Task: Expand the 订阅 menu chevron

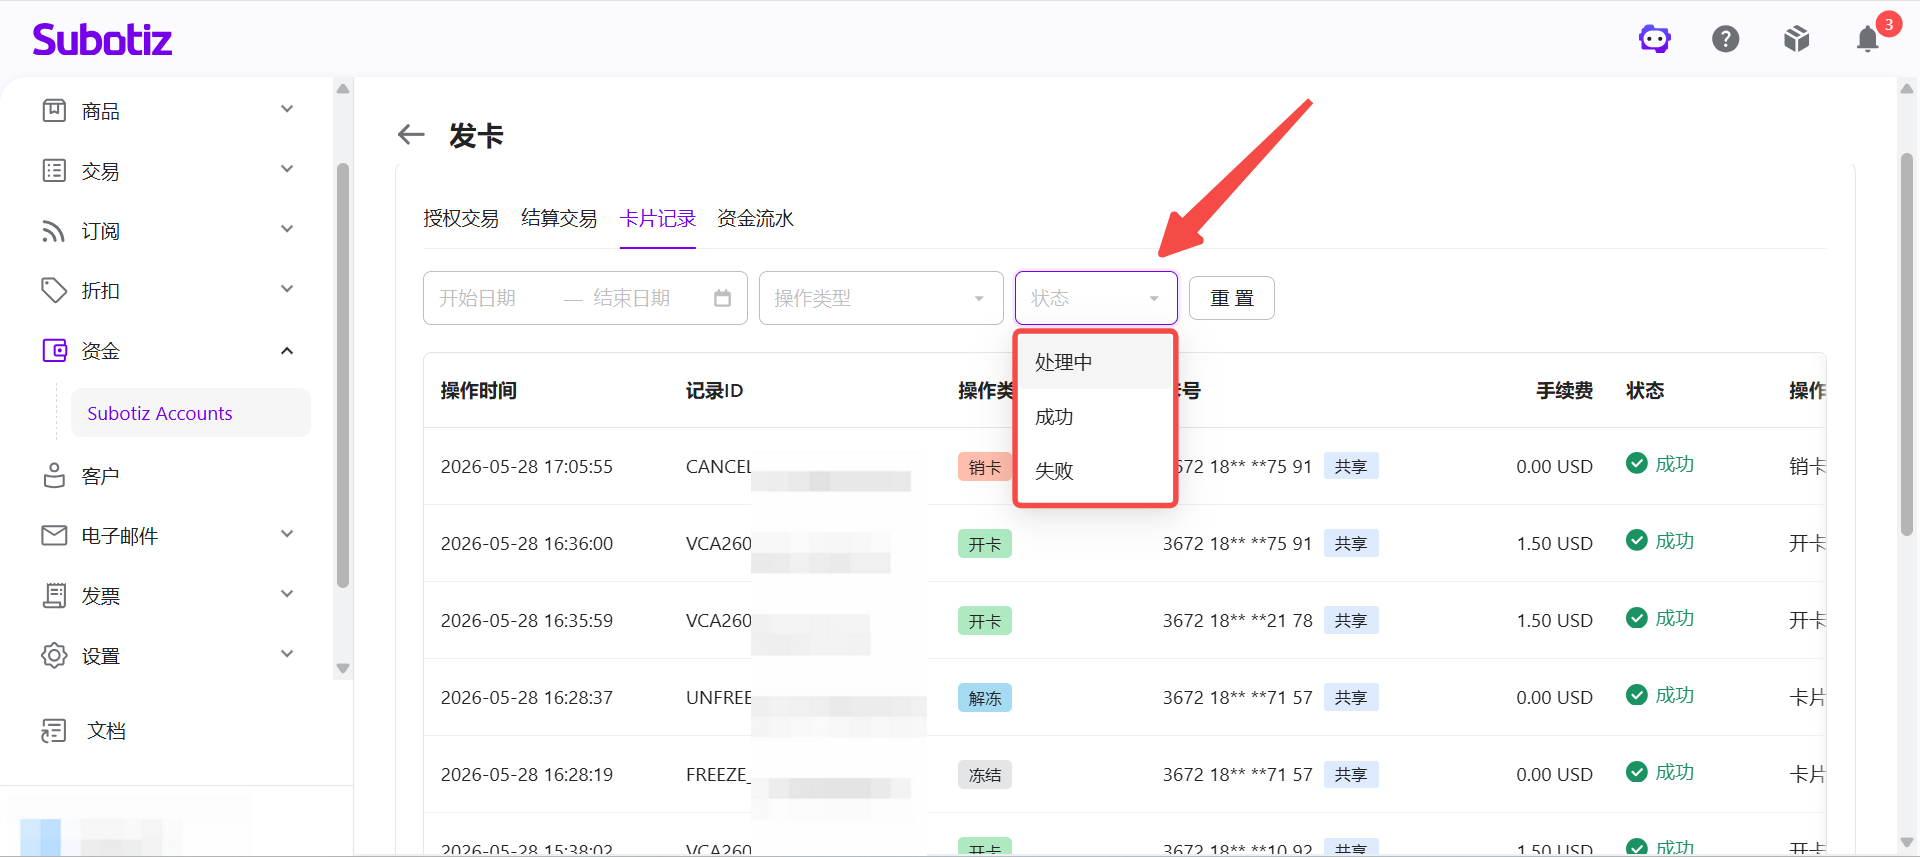Action: click(287, 229)
